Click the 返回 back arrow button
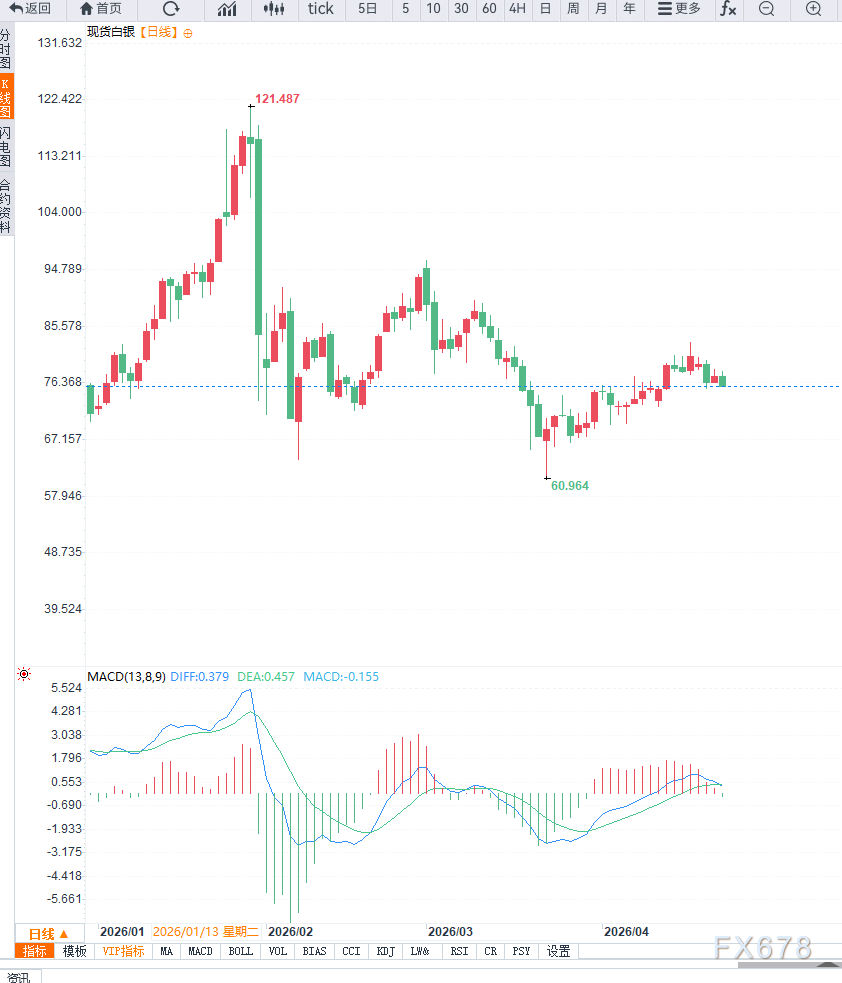842x983 pixels. pos(30,9)
